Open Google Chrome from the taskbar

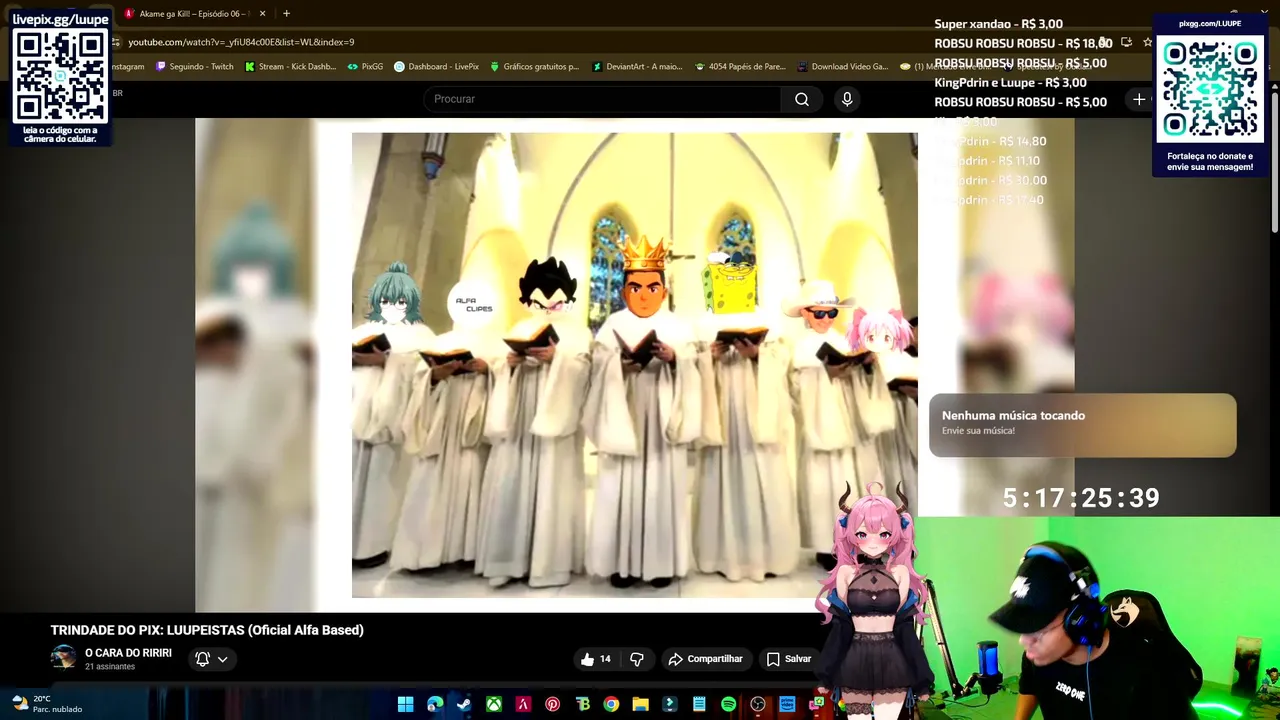tap(611, 704)
